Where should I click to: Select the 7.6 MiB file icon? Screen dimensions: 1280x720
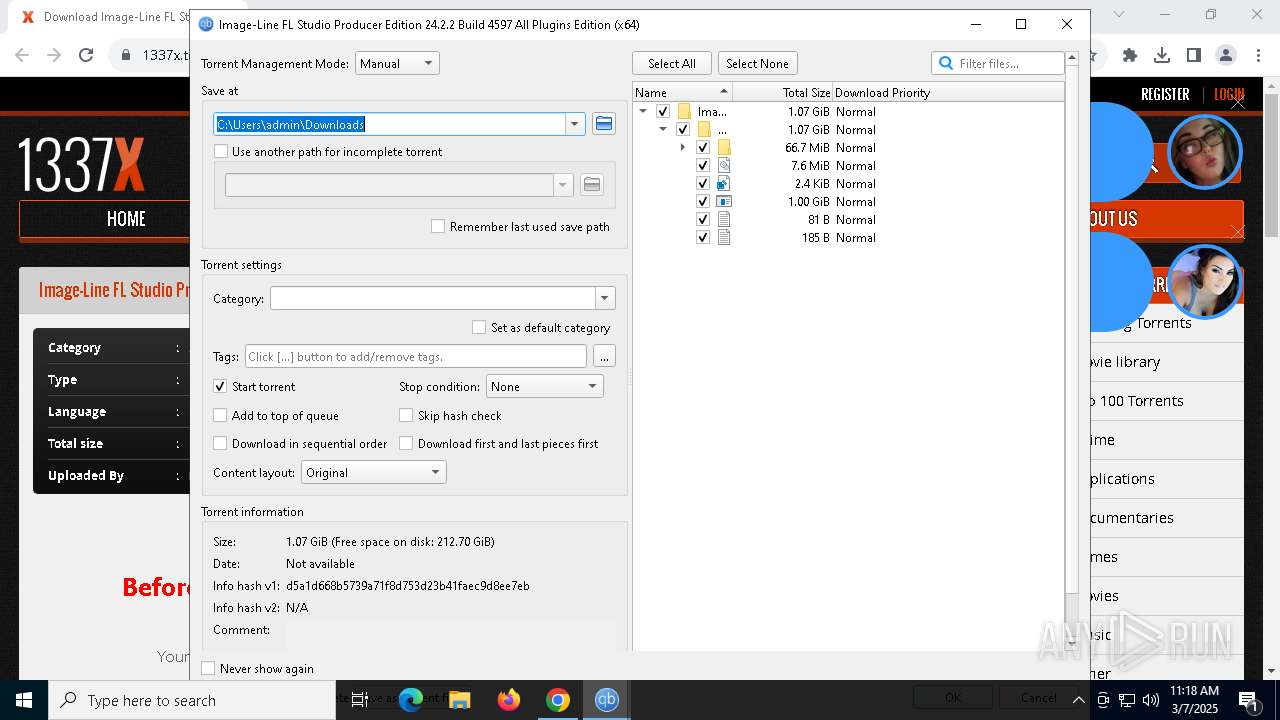pos(724,166)
